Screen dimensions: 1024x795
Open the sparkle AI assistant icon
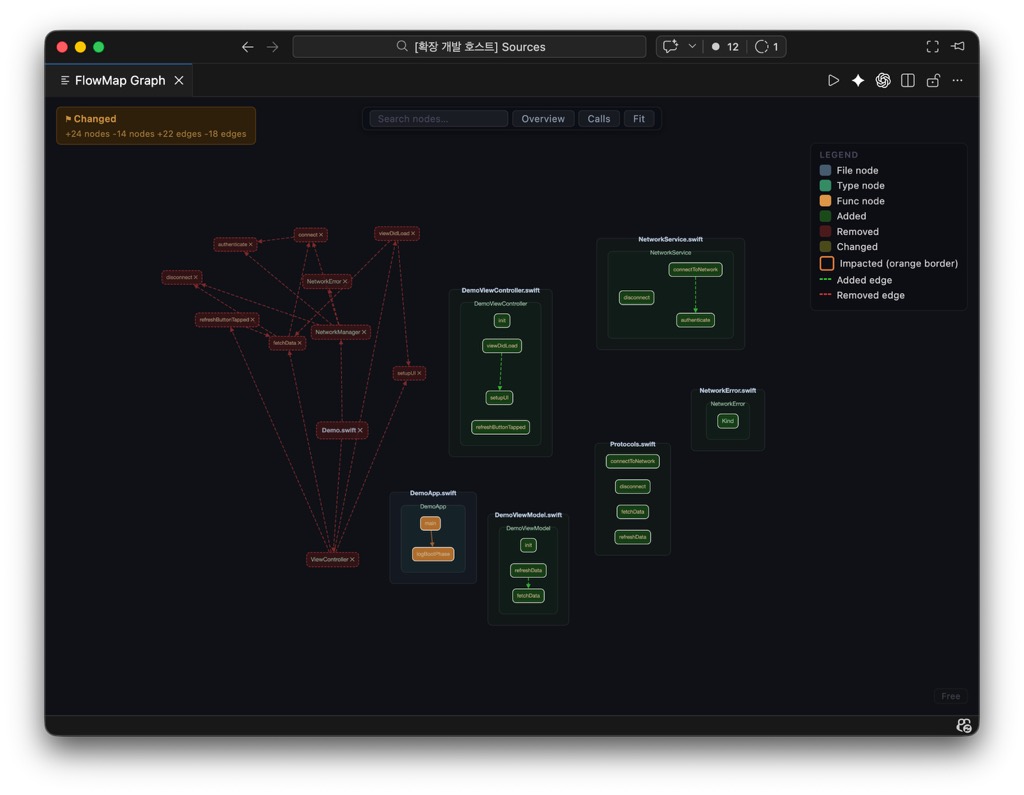[857, 80]
